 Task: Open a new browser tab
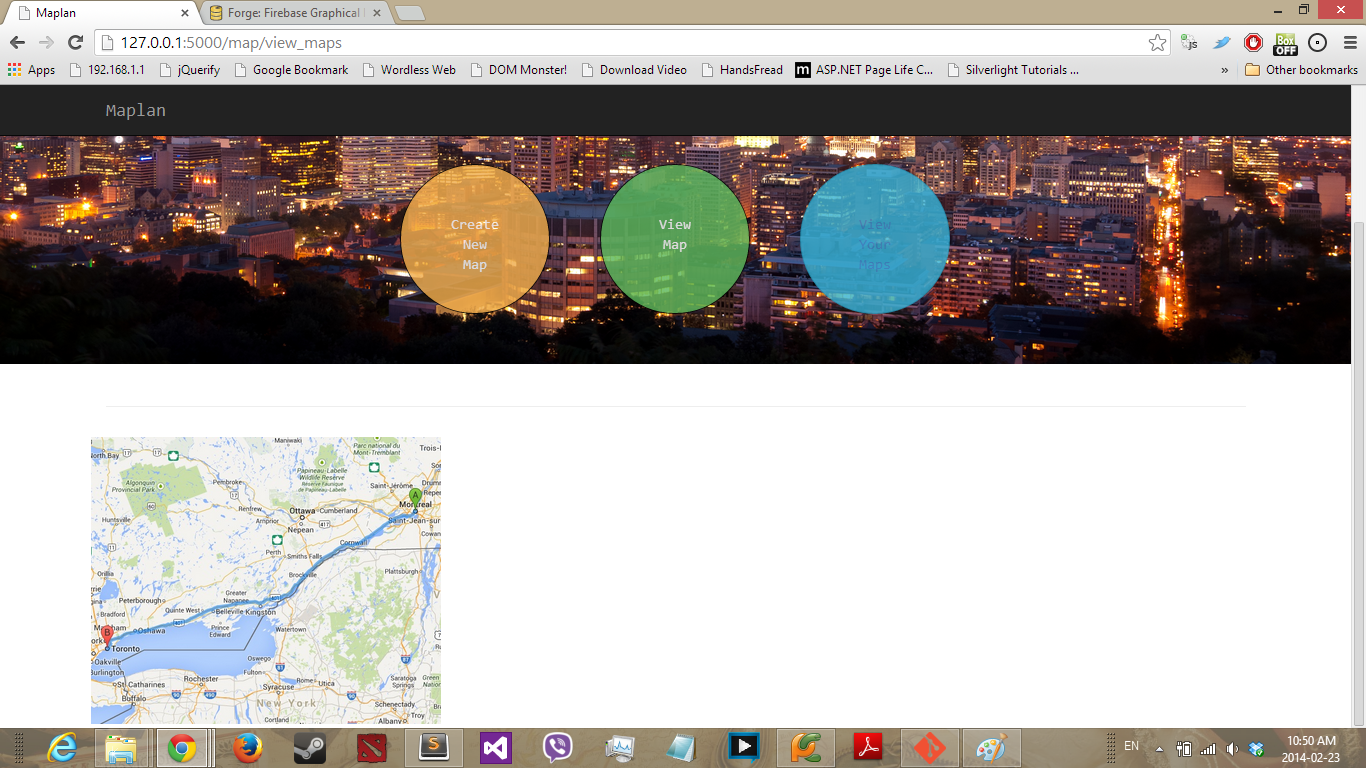click(410, 13)
